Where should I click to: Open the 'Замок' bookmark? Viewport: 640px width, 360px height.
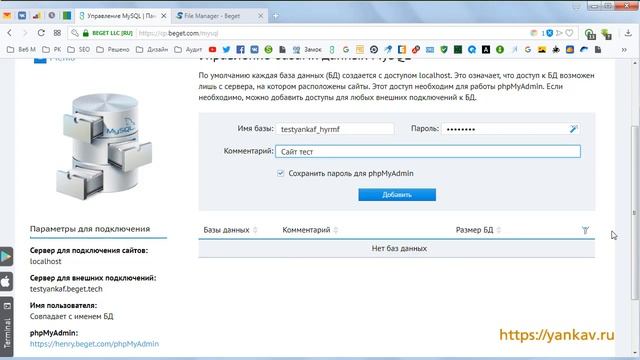307,49
